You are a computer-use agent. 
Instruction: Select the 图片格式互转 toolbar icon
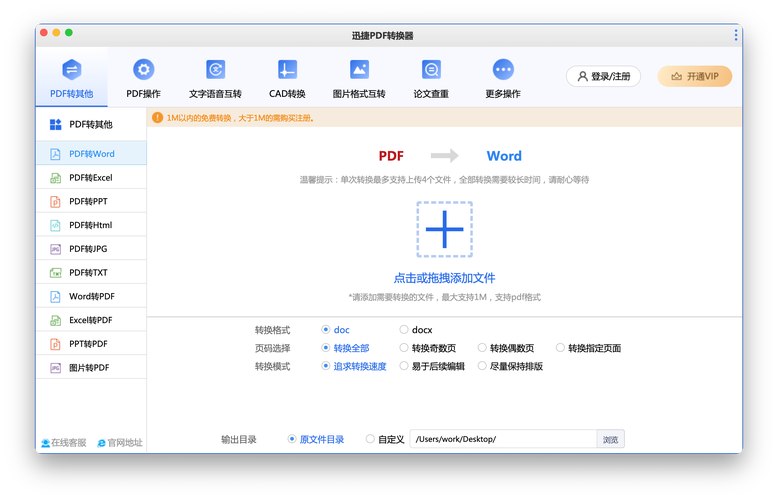[x=359, y=69]
